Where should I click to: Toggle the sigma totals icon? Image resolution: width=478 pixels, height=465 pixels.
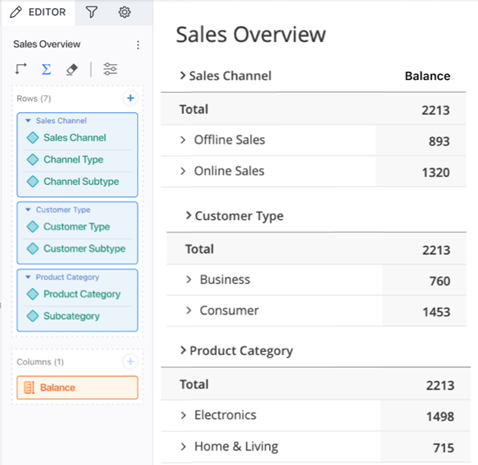coord(46,69)
